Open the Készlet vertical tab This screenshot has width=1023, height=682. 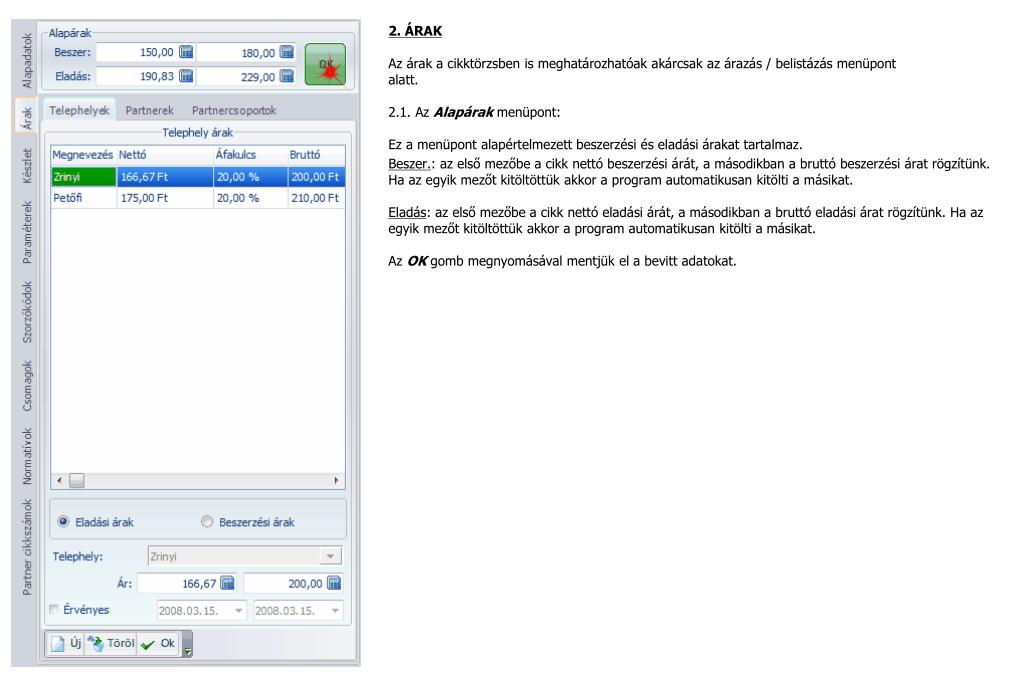click(27, 165)
